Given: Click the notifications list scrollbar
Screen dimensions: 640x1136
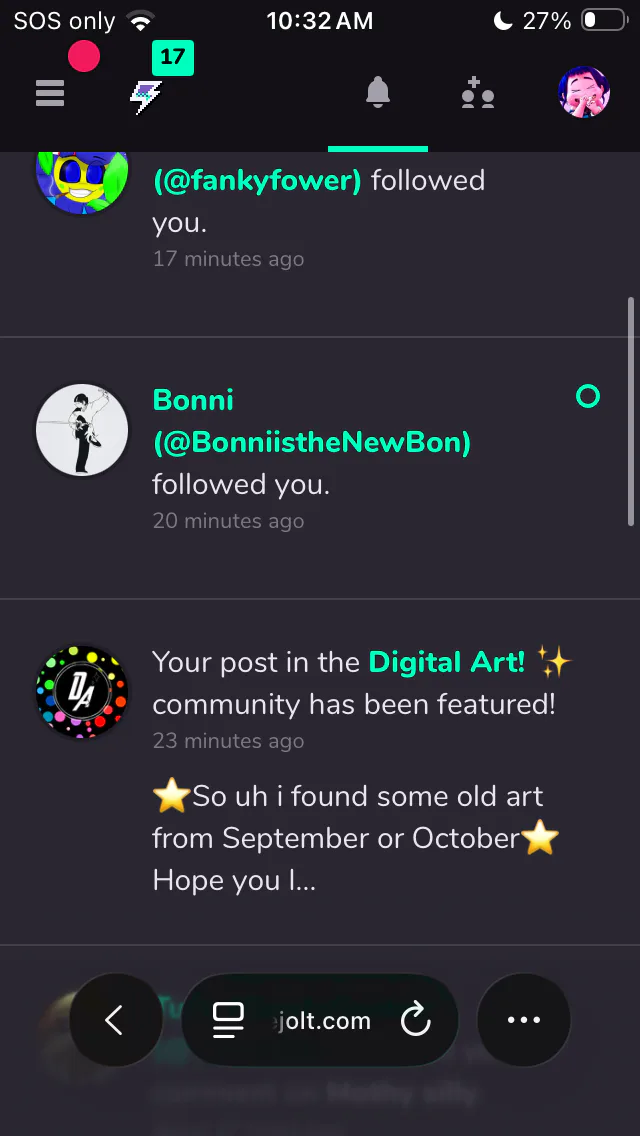Looking at the screenshot, I should [631, 410].
